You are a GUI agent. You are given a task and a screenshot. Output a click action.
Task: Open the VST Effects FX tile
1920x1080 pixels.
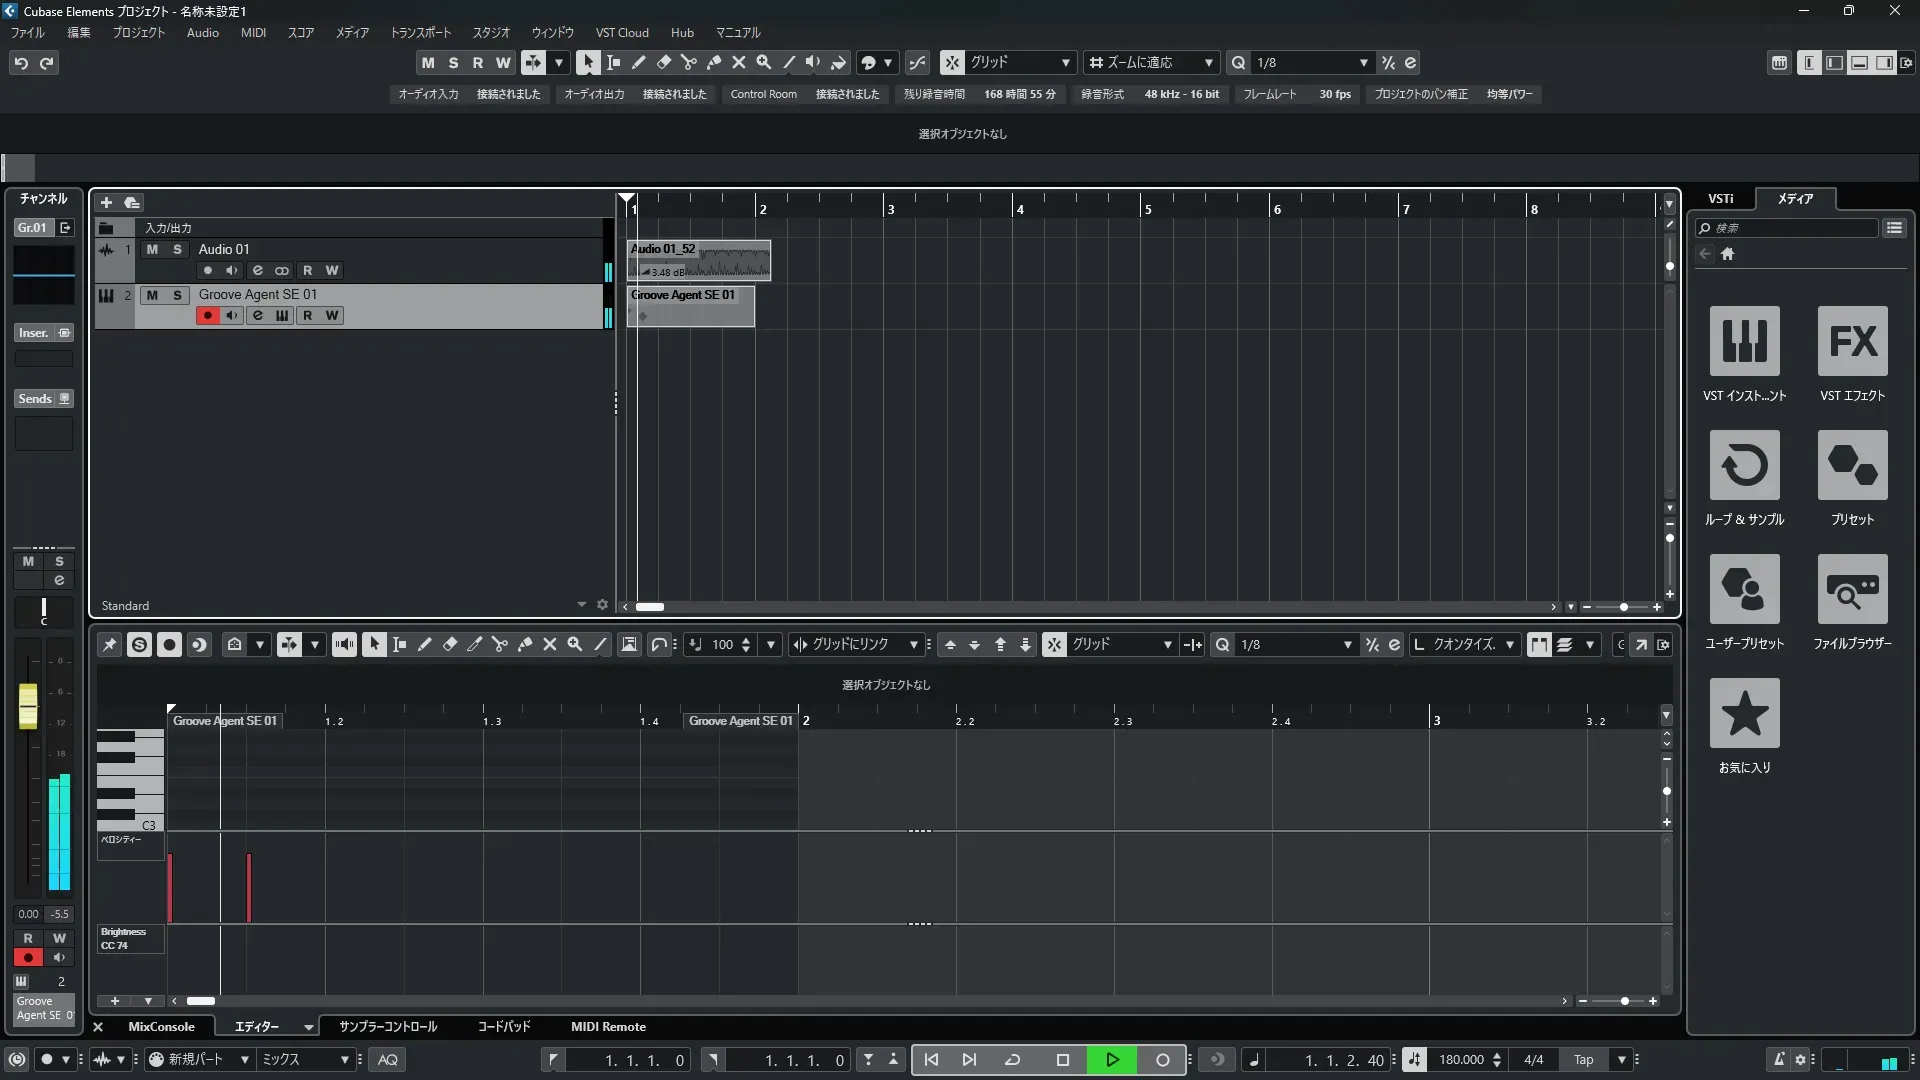click(x=1852, y=341)
